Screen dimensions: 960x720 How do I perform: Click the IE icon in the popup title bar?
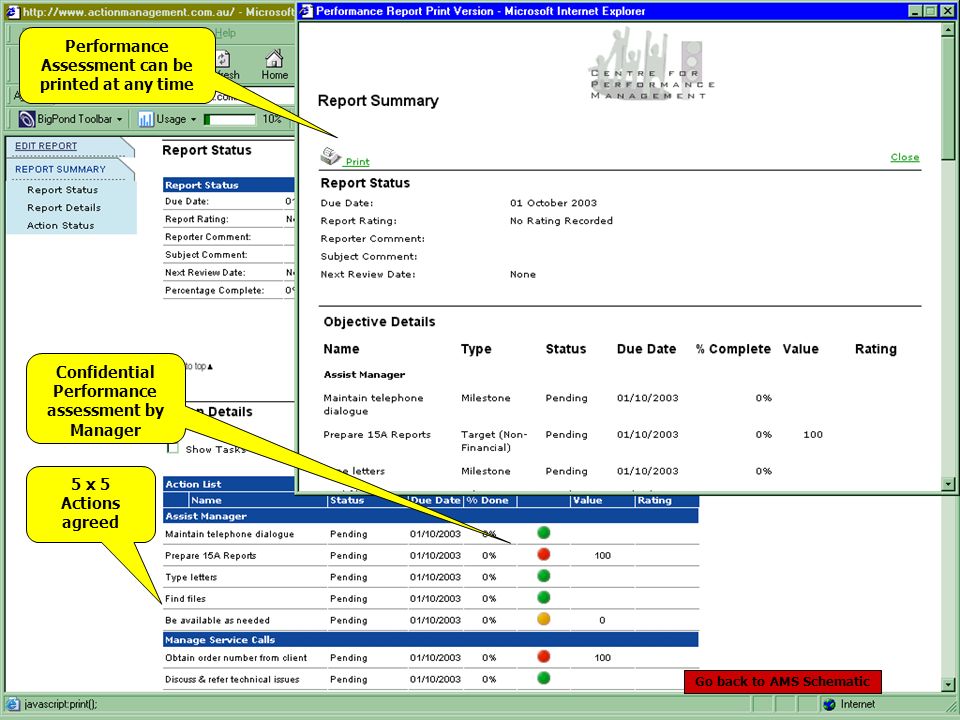(x=306, y=11)
